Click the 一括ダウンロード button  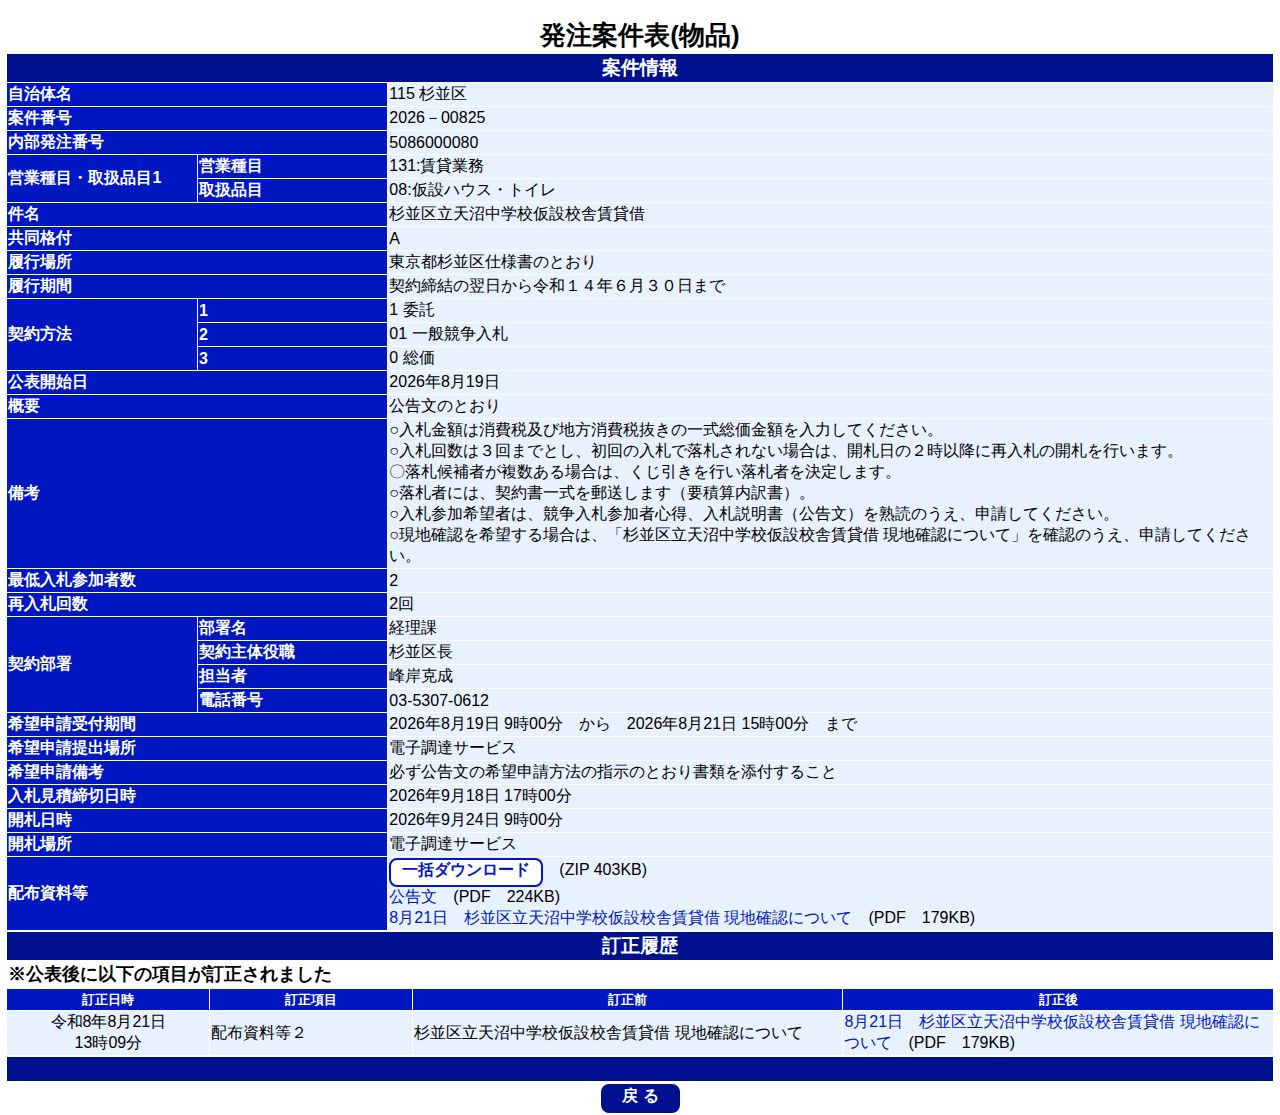coord(466,871)
